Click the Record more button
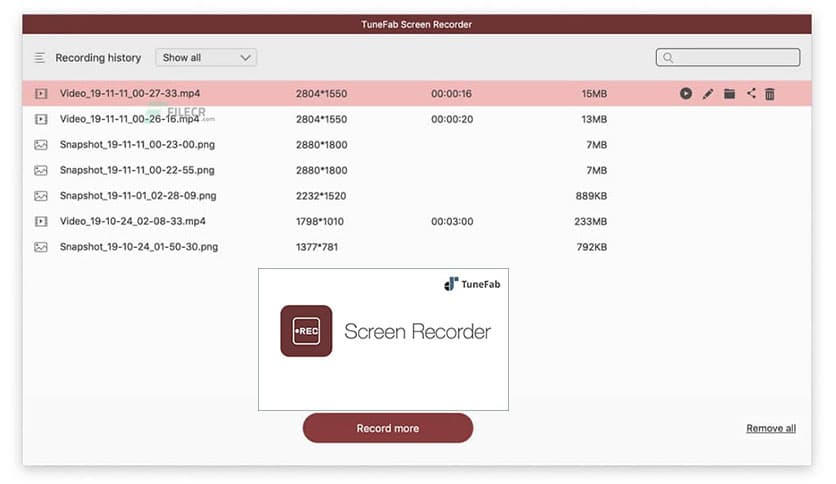This screenshot has height=484, width=836. coord(388,428)
